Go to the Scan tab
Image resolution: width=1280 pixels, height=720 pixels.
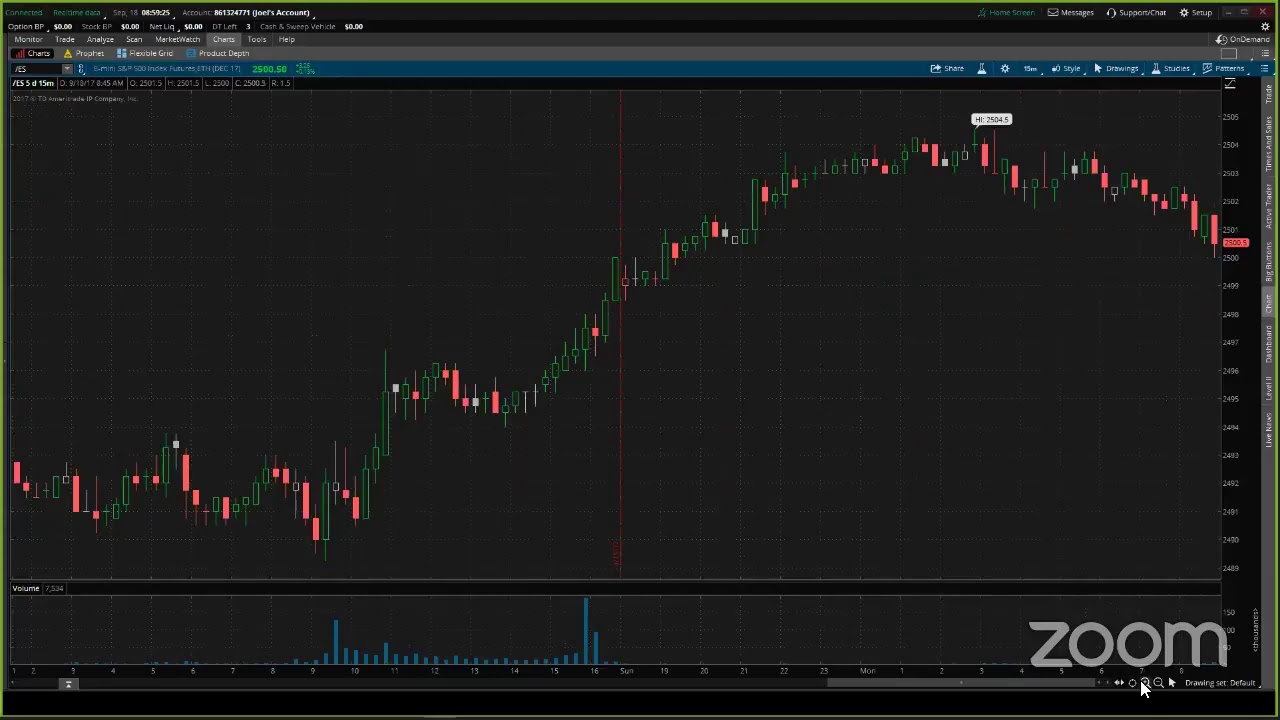tap(134, 39)
